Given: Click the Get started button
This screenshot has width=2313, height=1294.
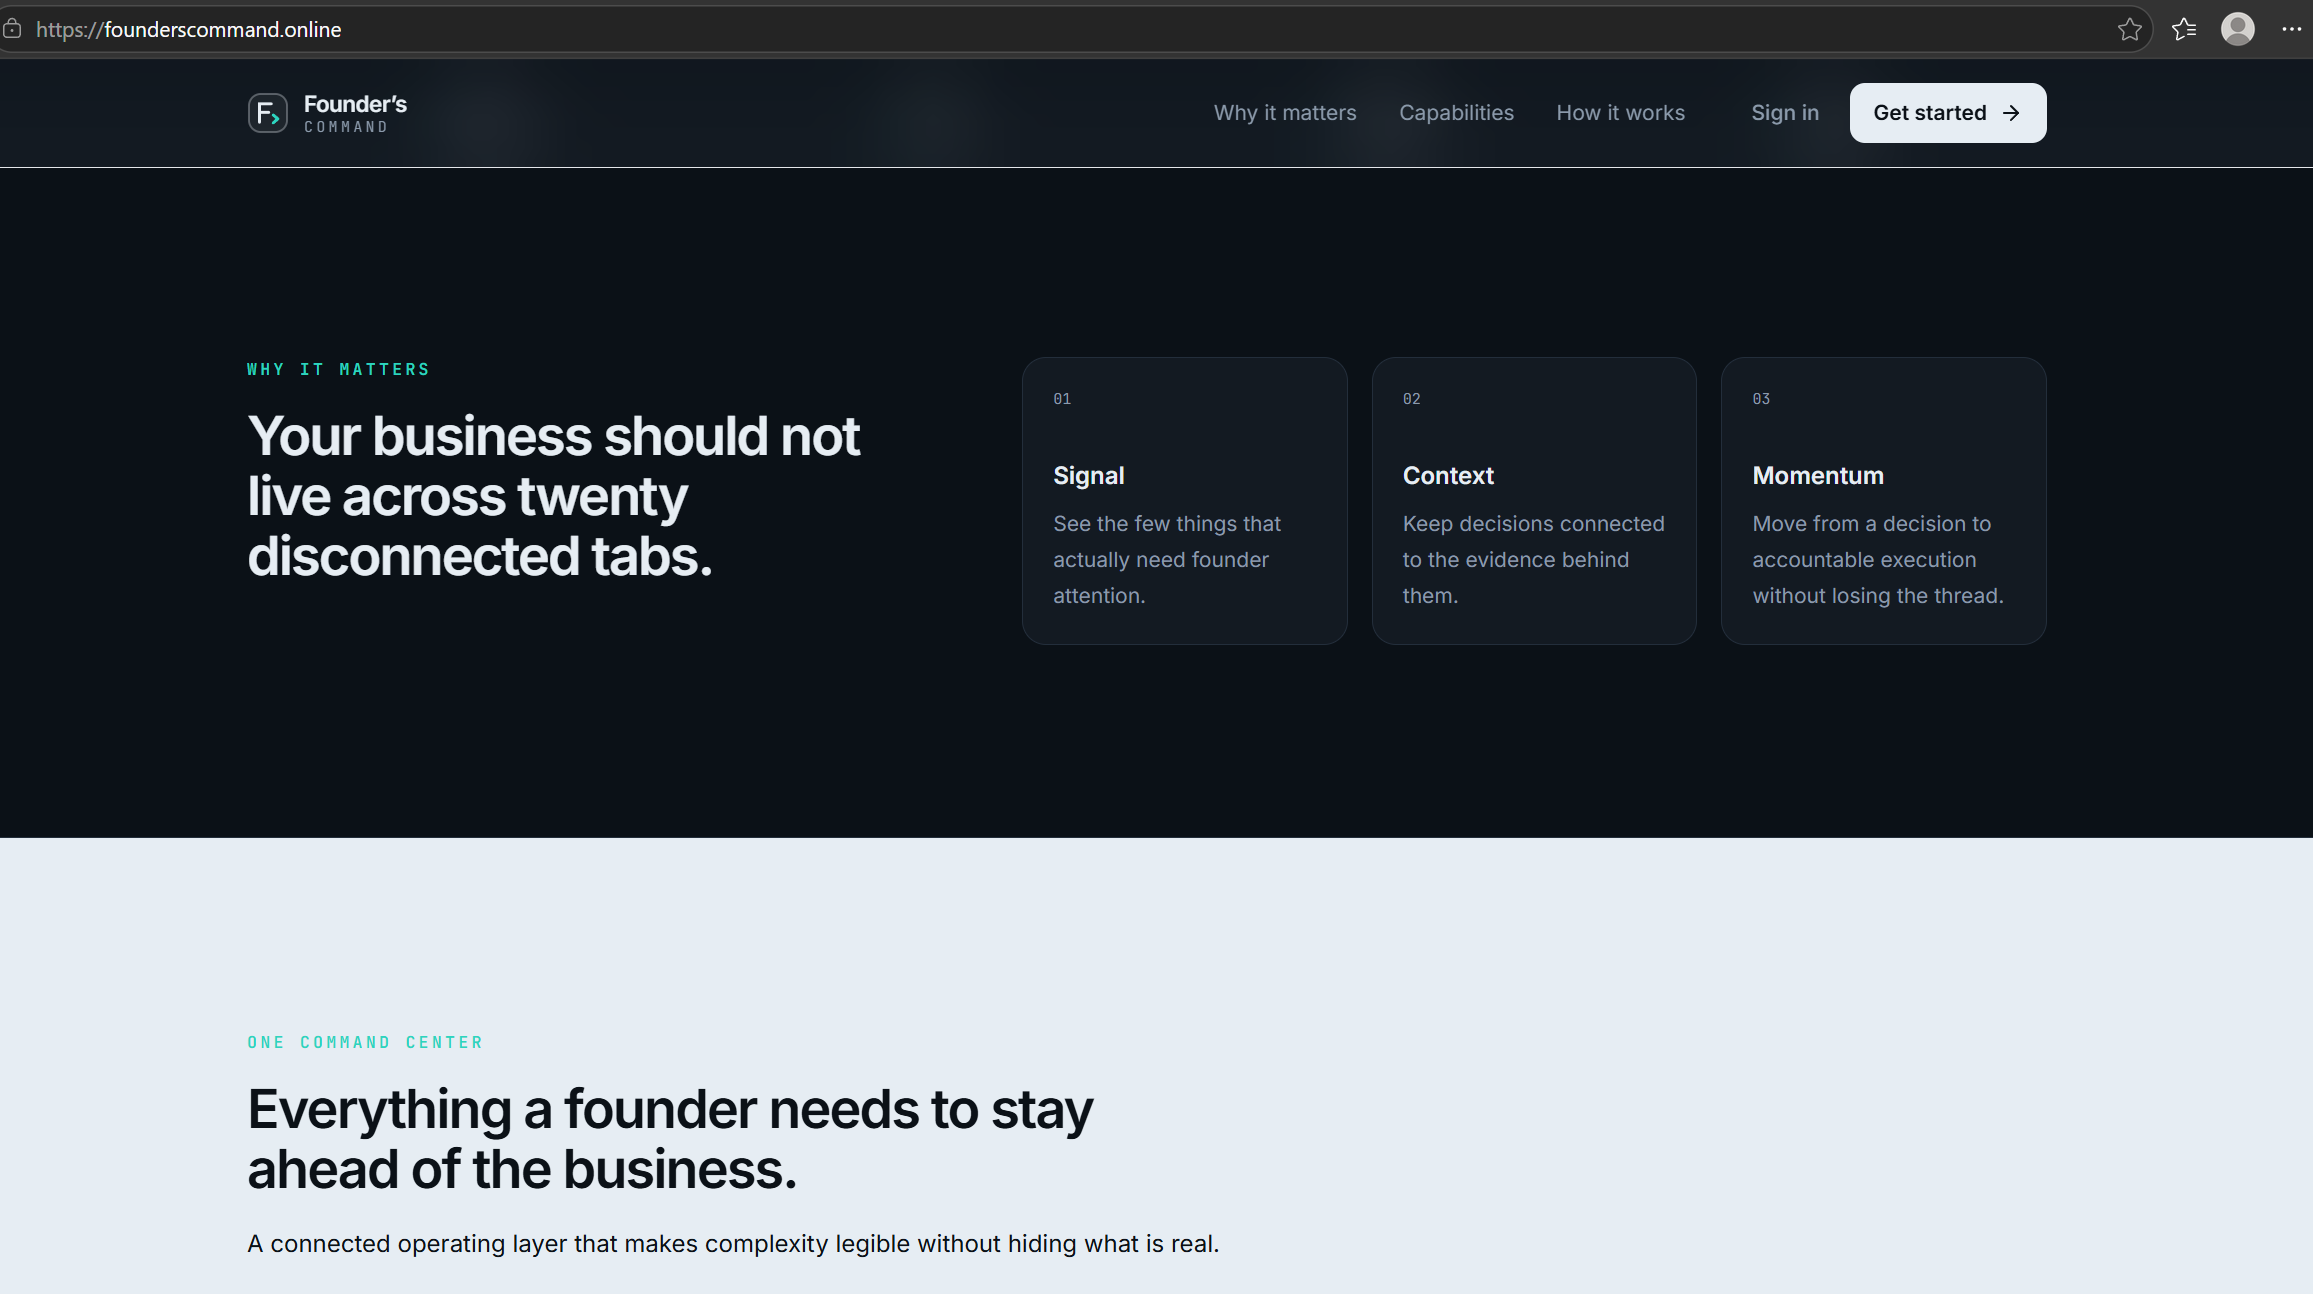Looking at the screenshot, I should [x=1948, y=113].
